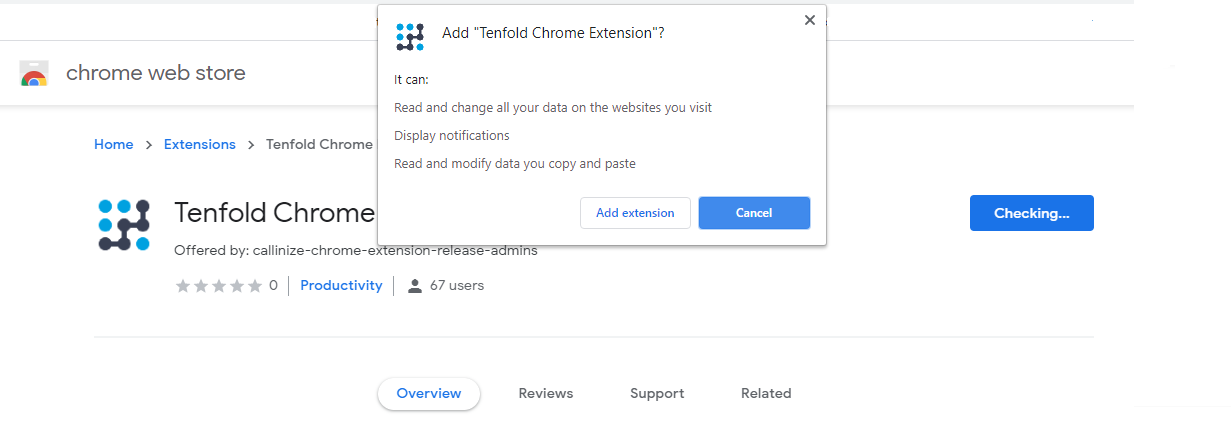1231x441 pixels.
Task: Click the chevron after Extensions breadcrumb
Action: pos(251,145)
